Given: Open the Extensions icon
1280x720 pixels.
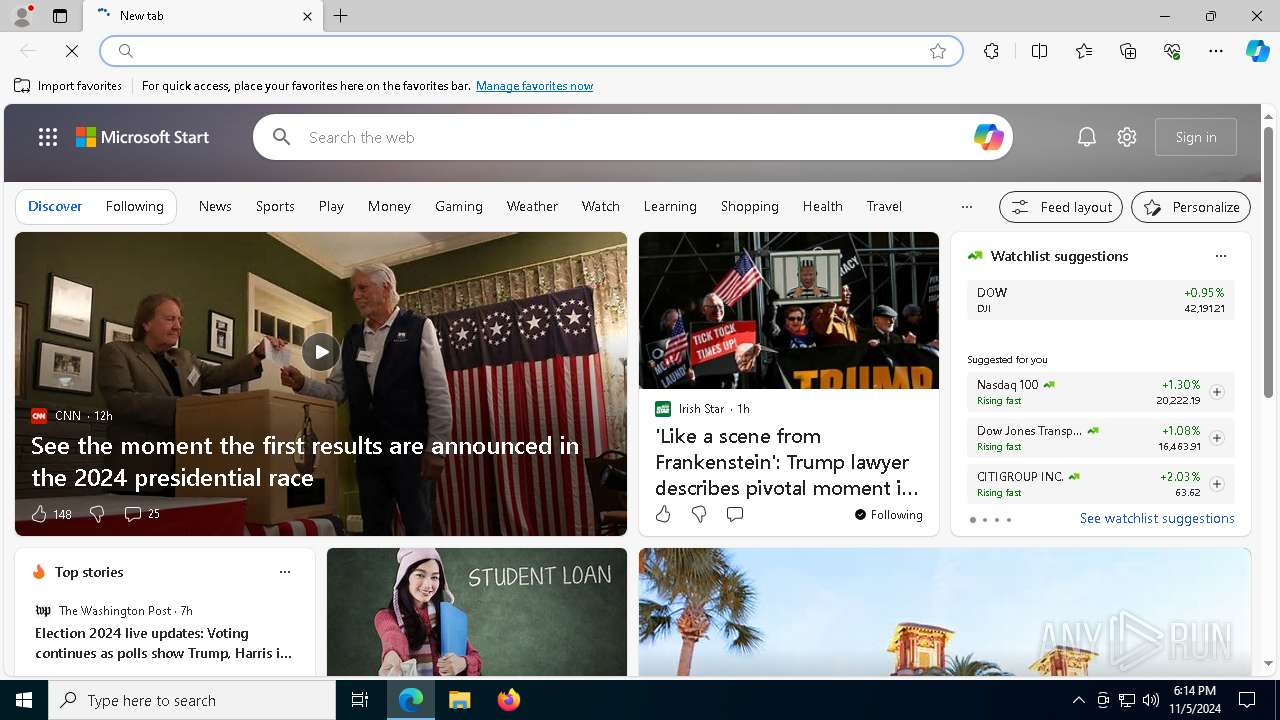Looking at the screenshot, I should 991,51.
